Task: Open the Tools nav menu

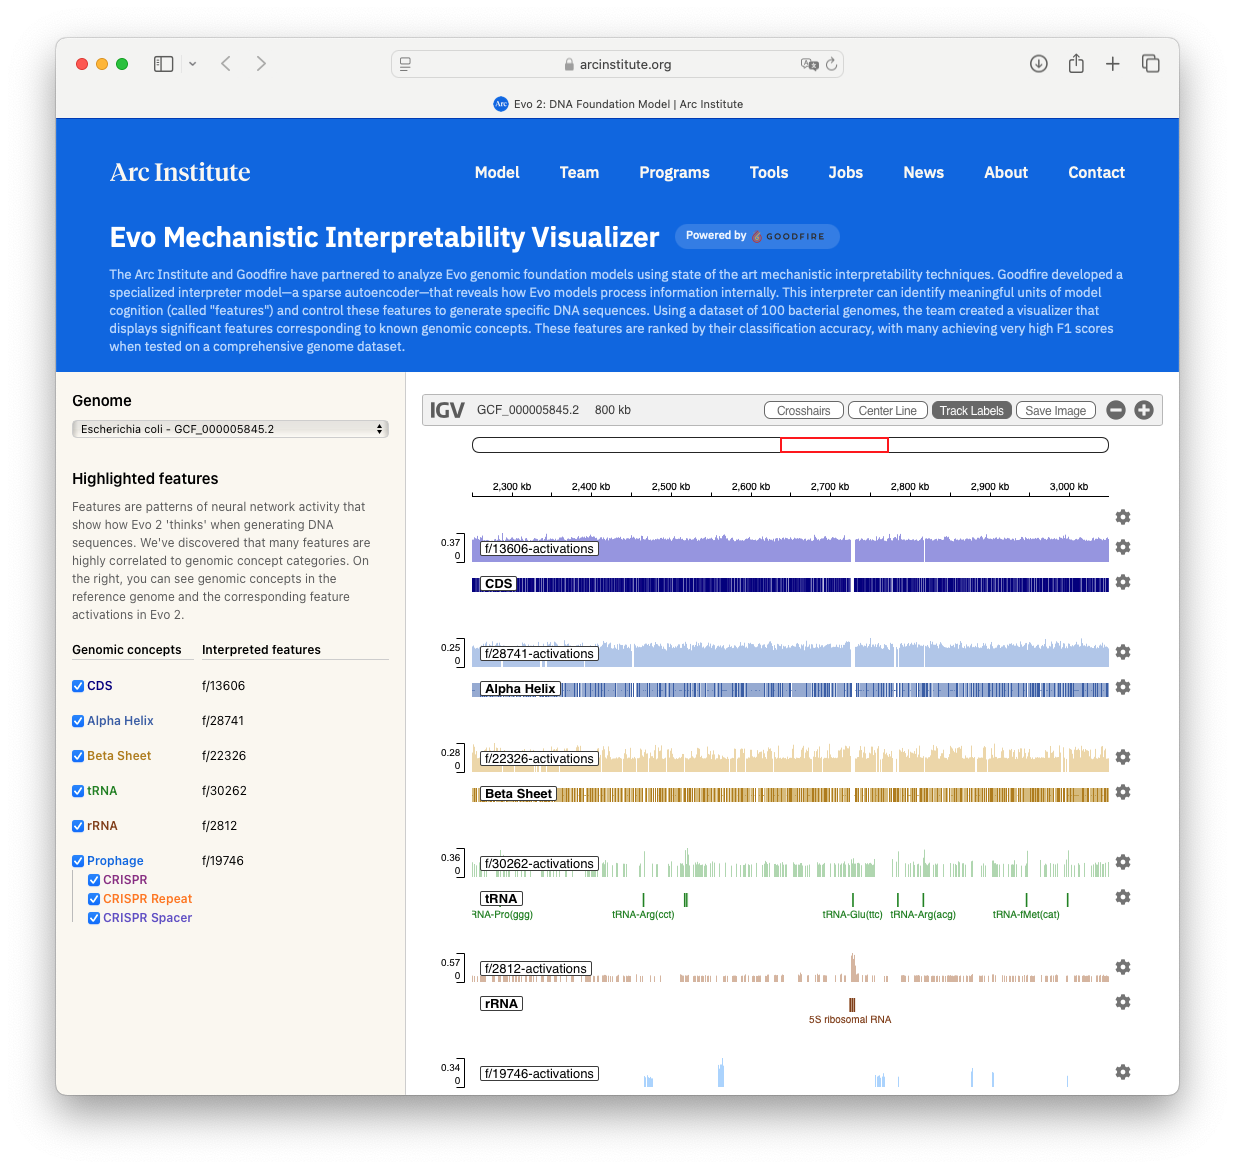Action: click(x=769, y=172)
